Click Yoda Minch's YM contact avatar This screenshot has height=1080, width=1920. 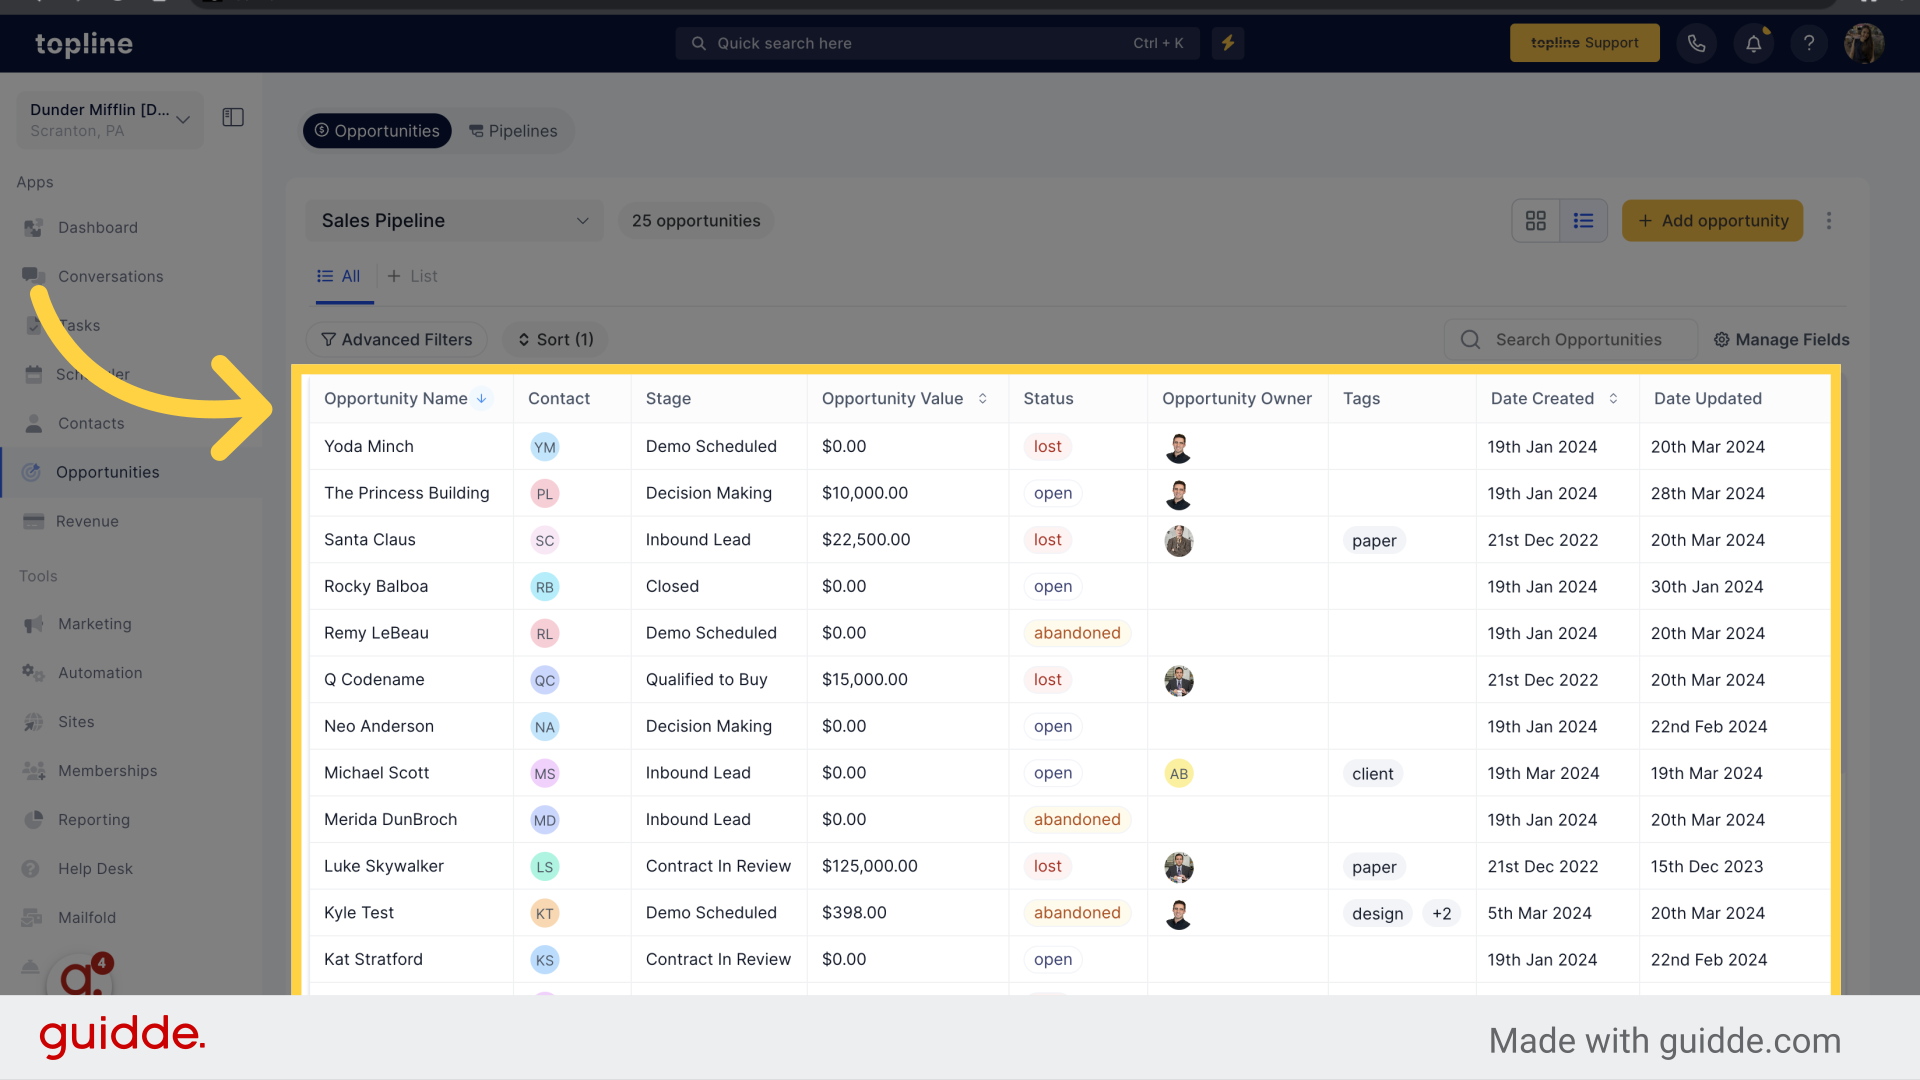544,447
